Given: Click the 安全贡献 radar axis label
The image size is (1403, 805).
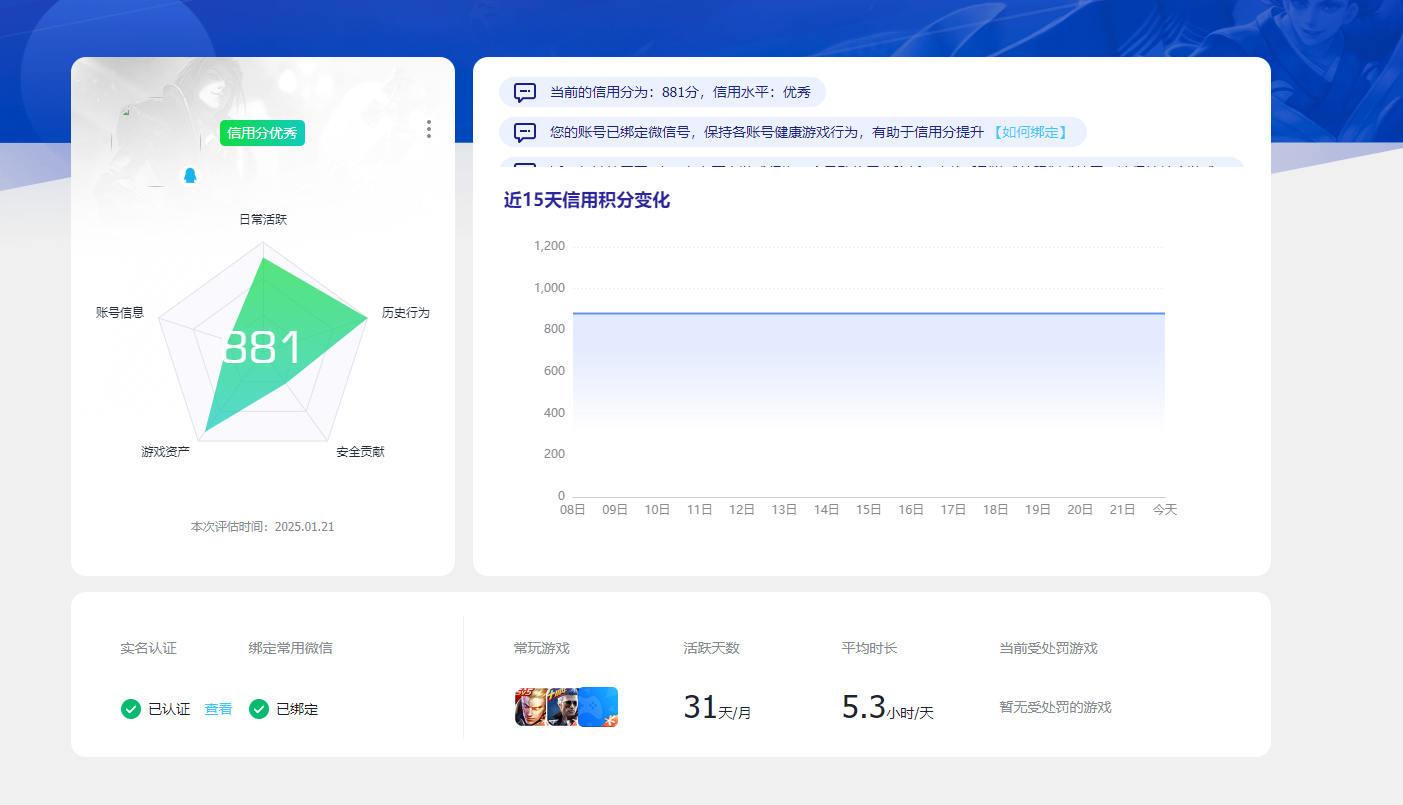Looking at the screenshot, I should click(361, 452).
